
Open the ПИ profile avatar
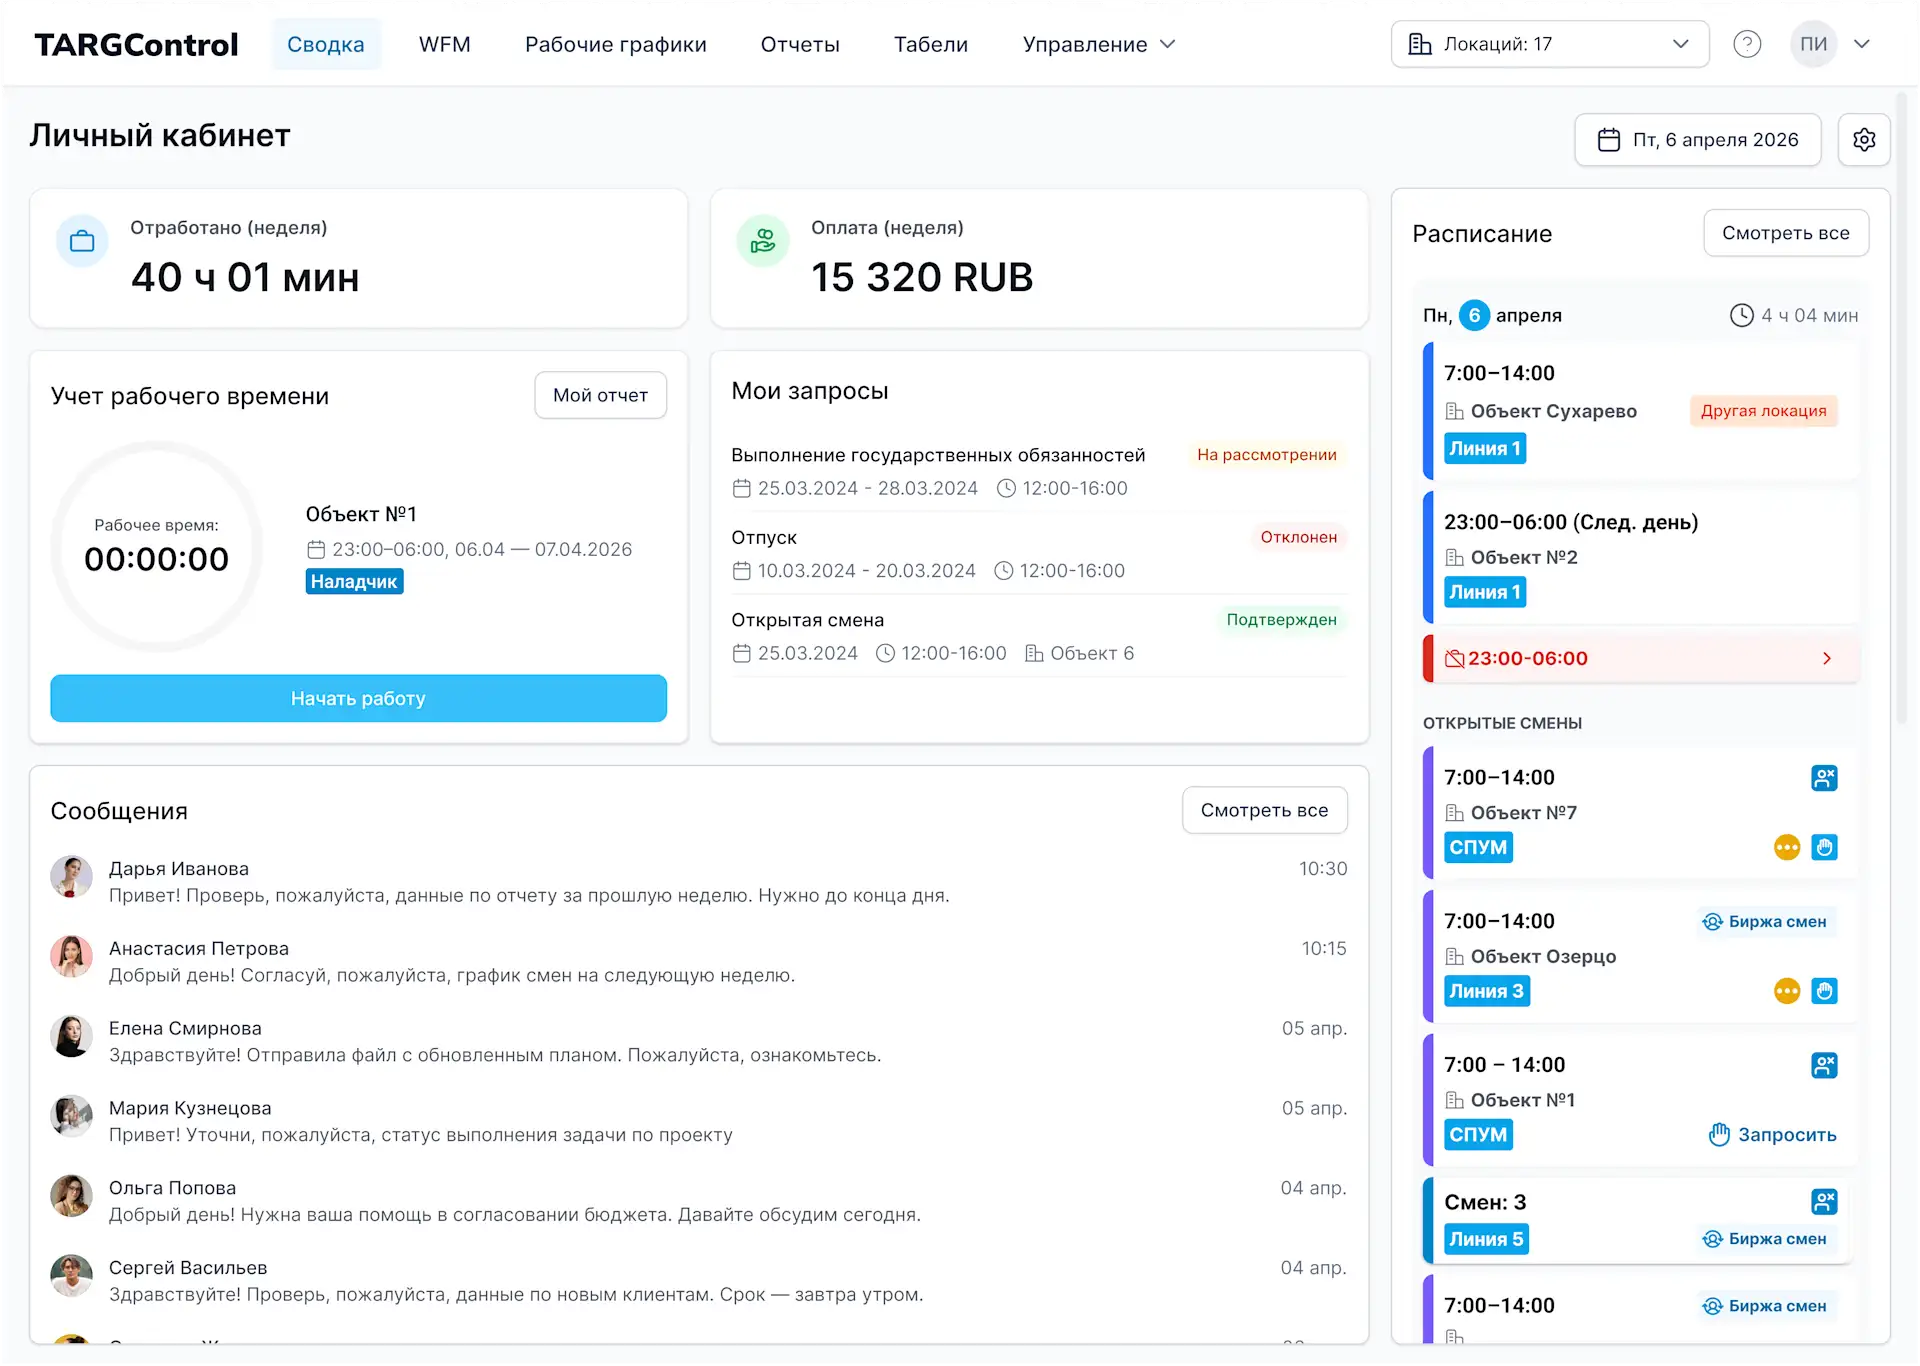[1813, 44]
